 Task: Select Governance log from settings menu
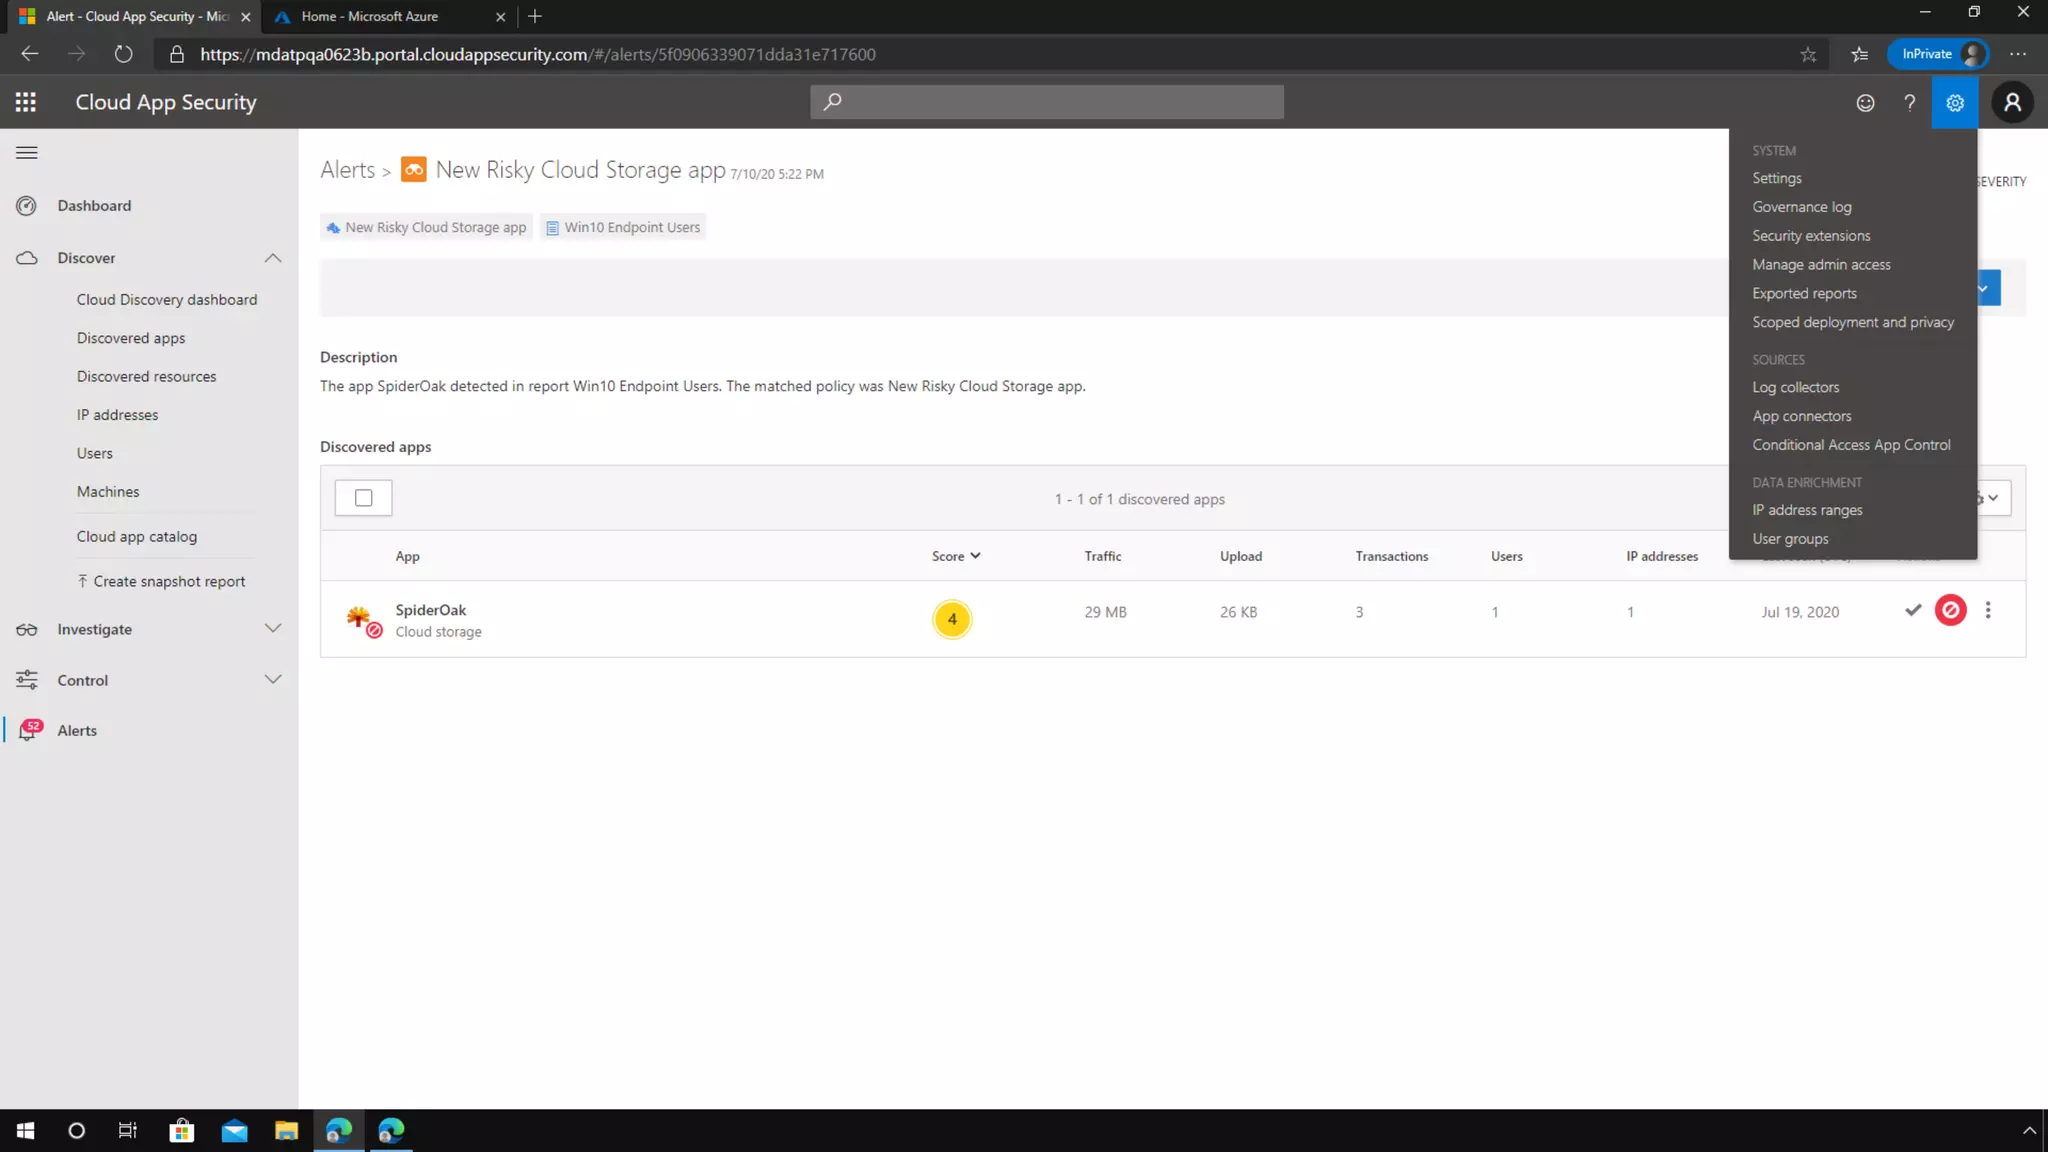(1801, 207)
